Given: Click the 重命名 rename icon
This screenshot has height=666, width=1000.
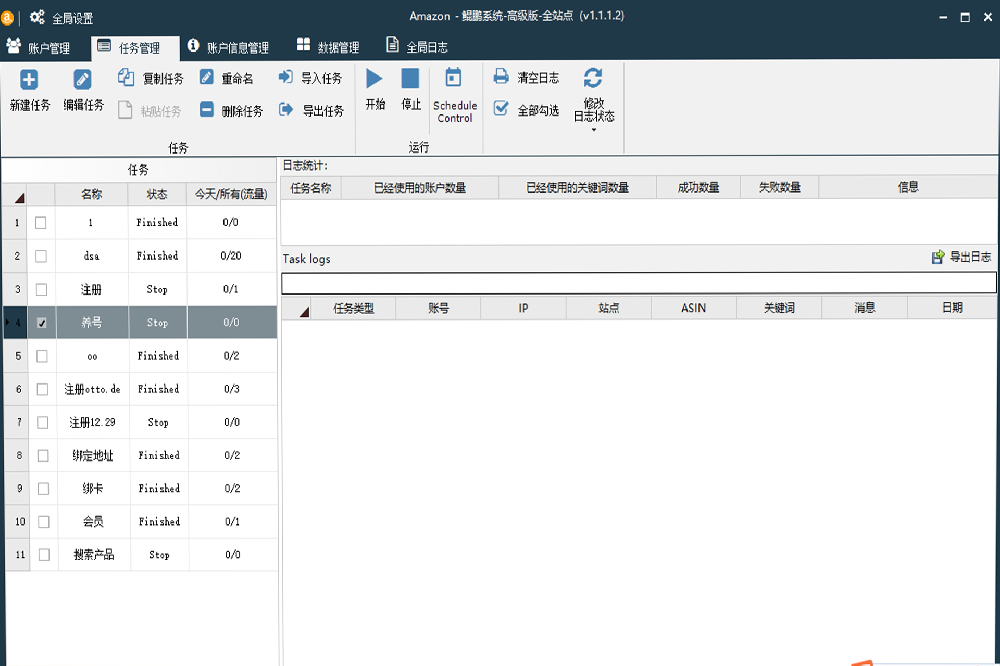Looking at the screenshot, I should pyautogui.click(x=207, y=77).
